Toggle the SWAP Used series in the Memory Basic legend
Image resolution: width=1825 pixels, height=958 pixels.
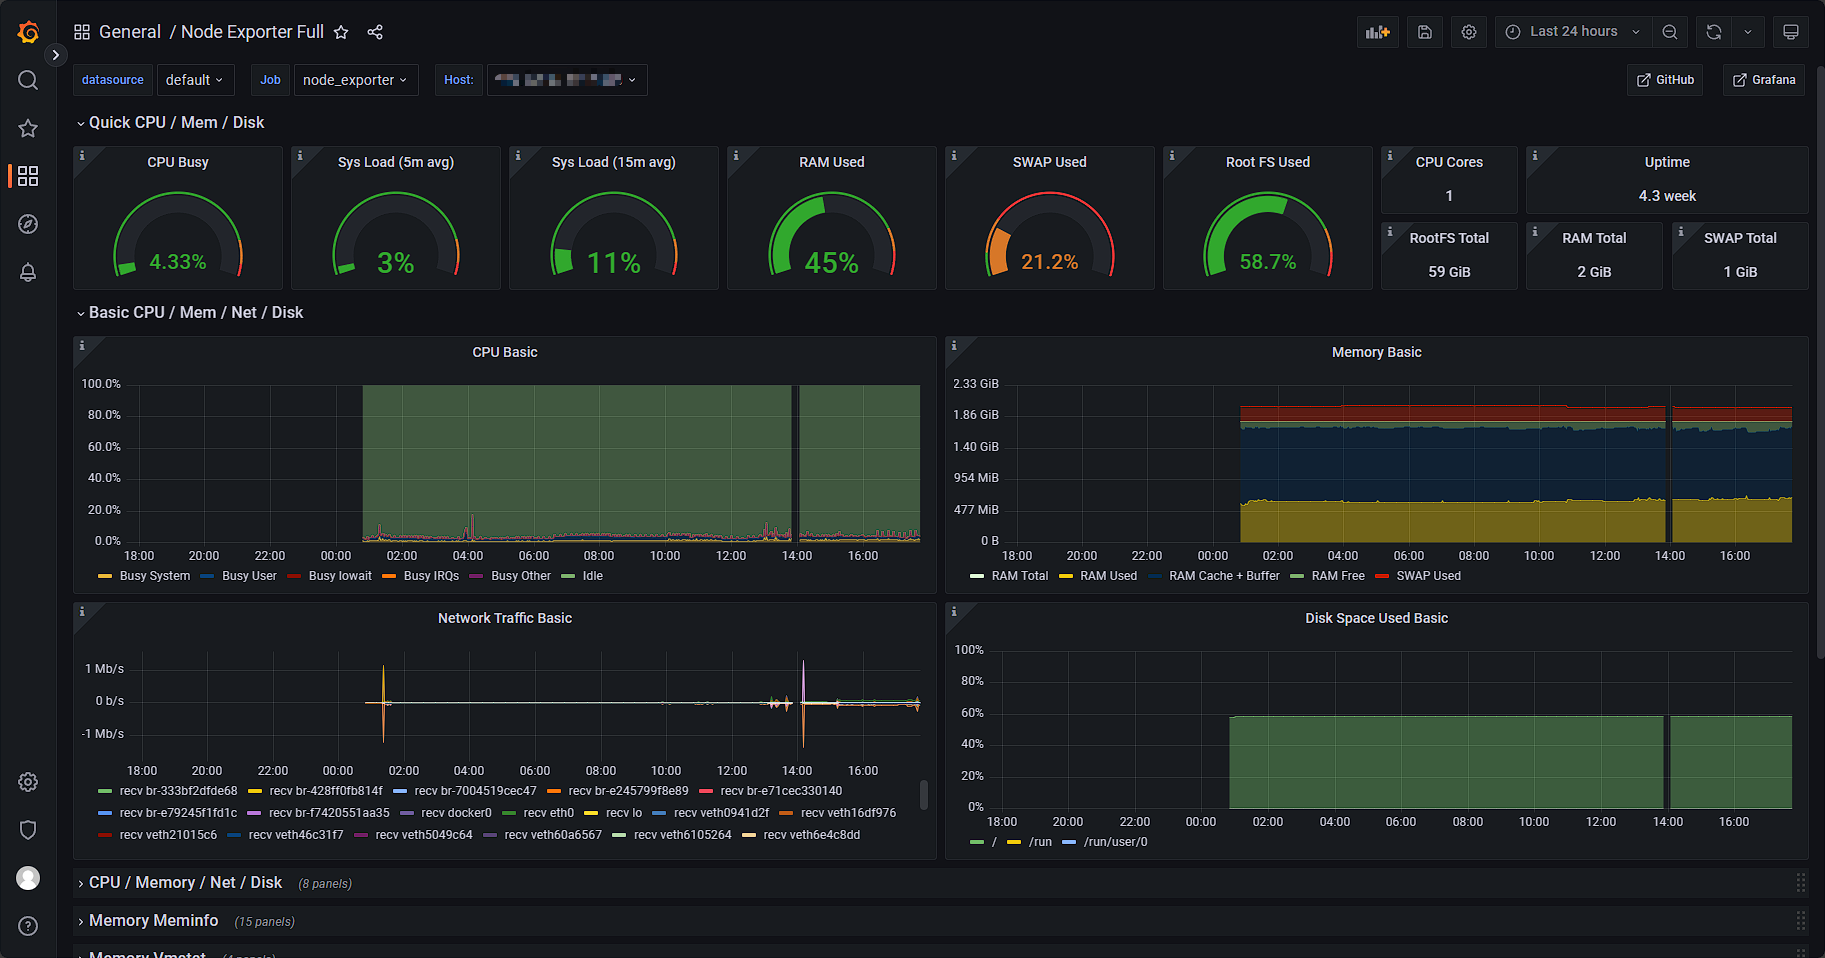(x=1428, y=576)
